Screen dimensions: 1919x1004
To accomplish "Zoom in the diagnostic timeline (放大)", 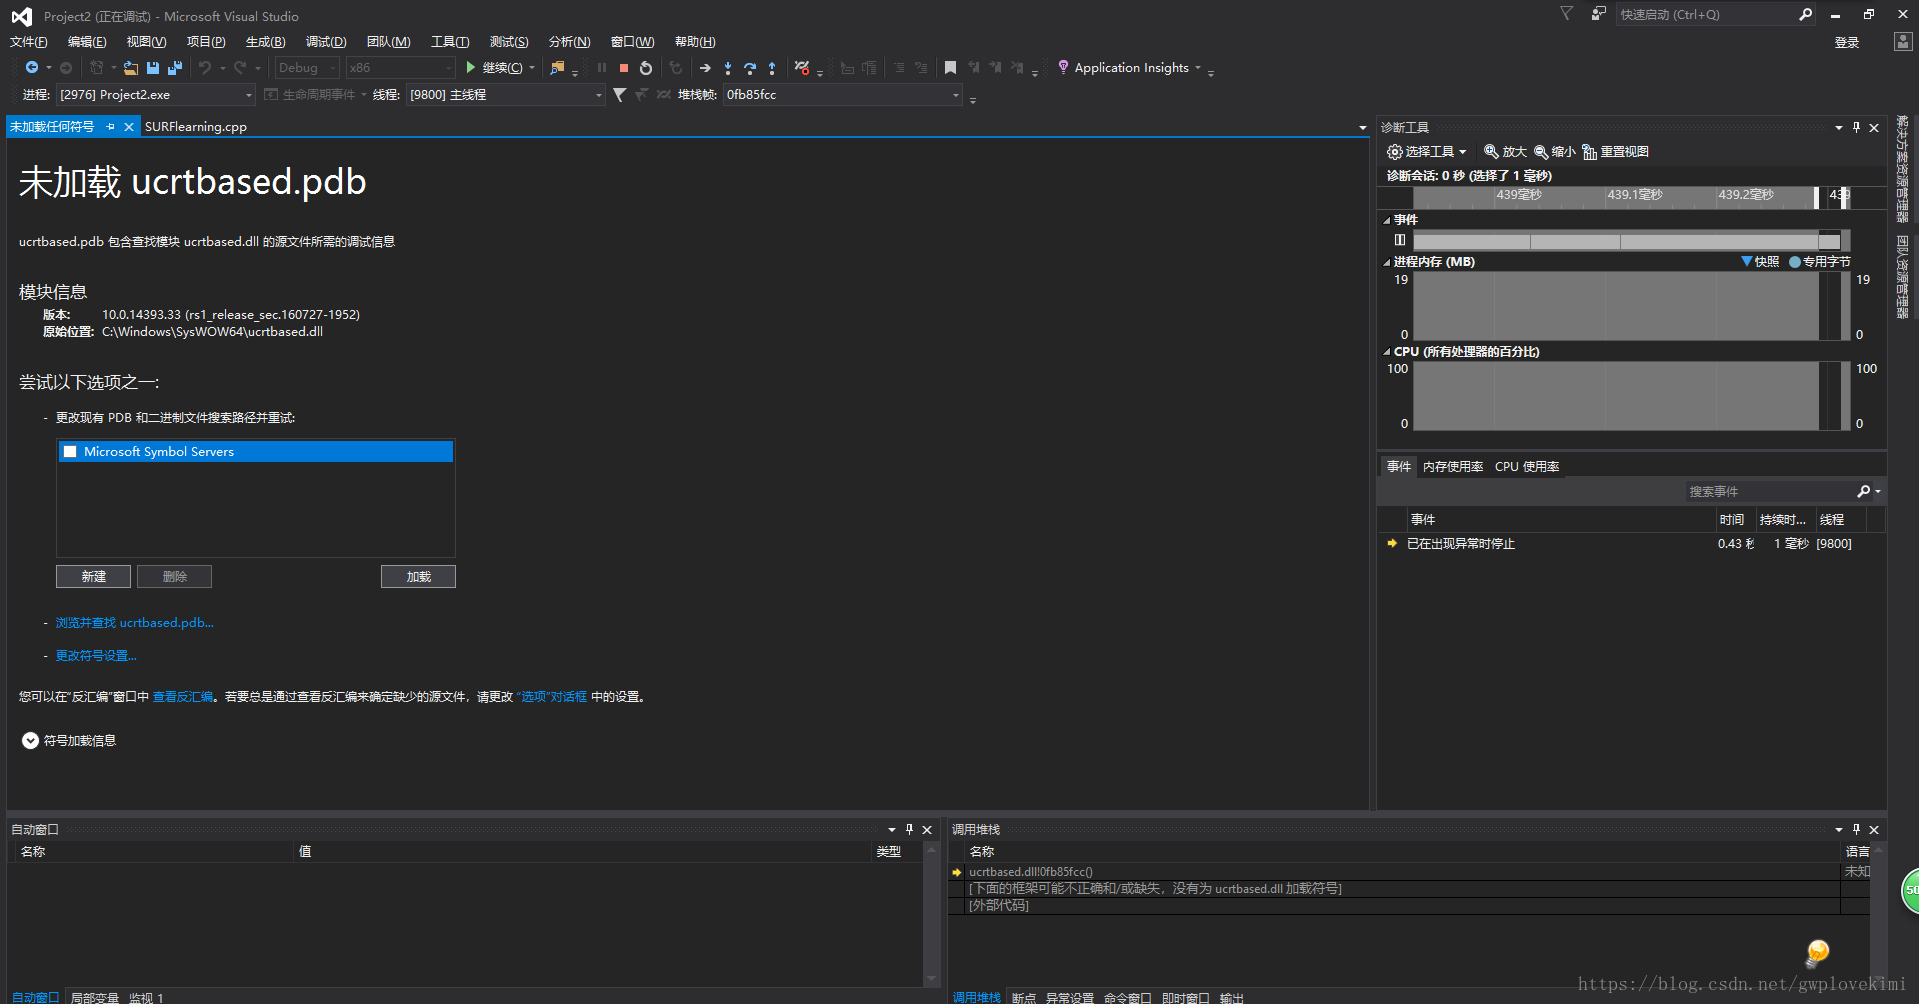I will point(1505,152).
